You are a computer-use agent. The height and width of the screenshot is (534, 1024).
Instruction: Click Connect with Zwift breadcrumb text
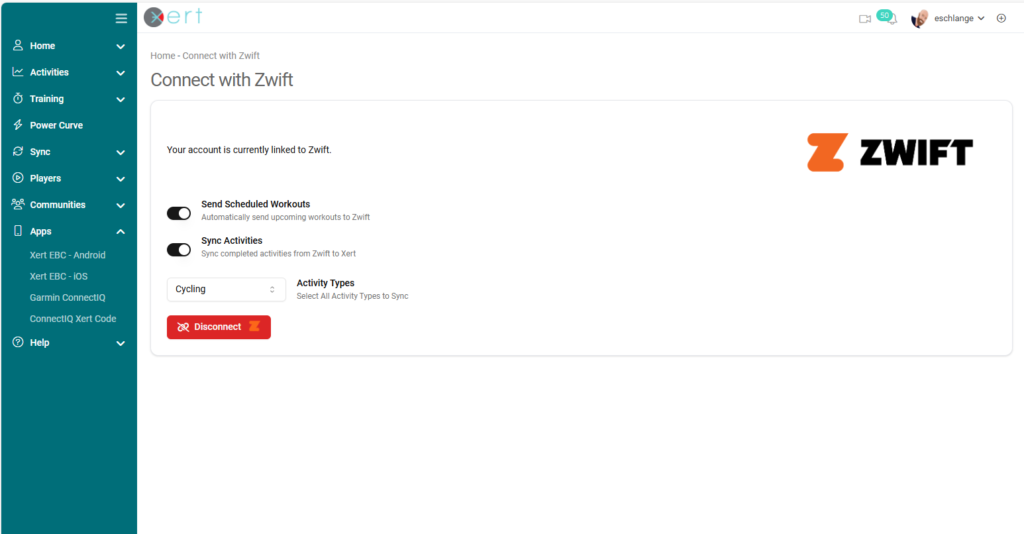(221, 55)
